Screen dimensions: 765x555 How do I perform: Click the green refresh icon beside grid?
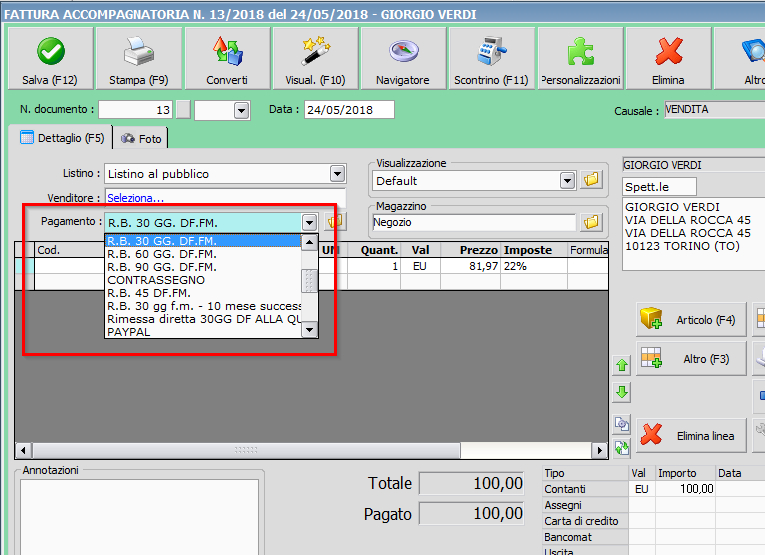622,448
